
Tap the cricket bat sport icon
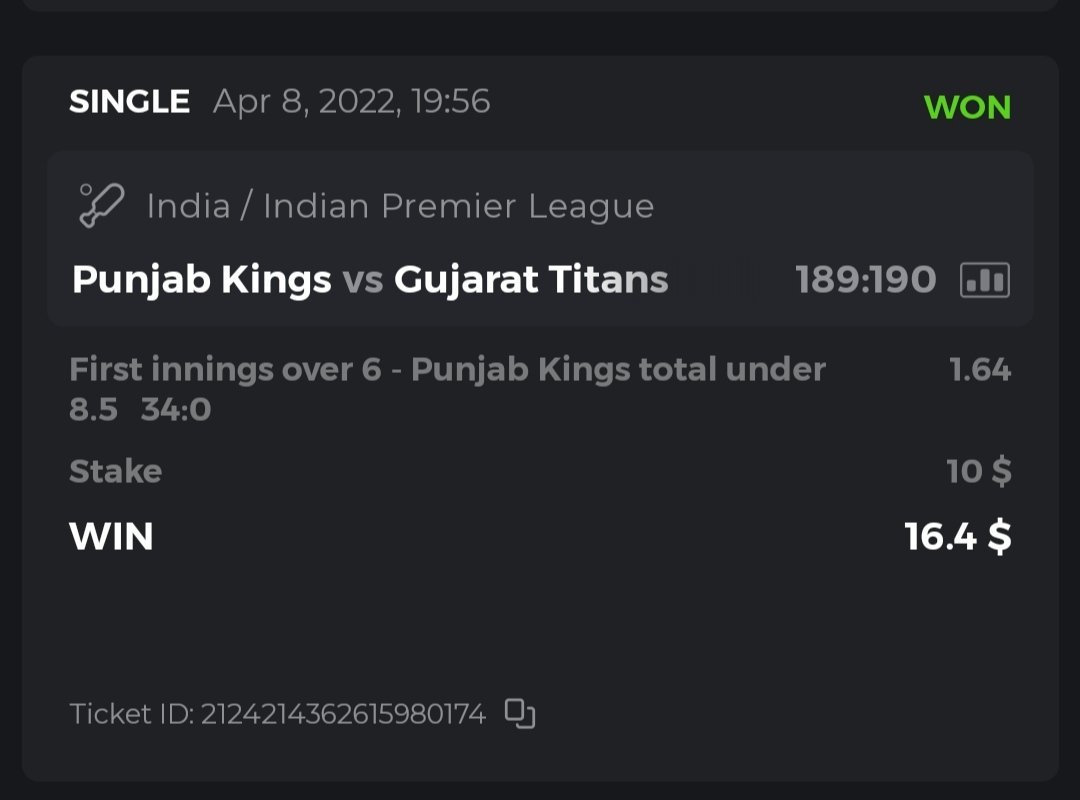click(x=100, y=206)
